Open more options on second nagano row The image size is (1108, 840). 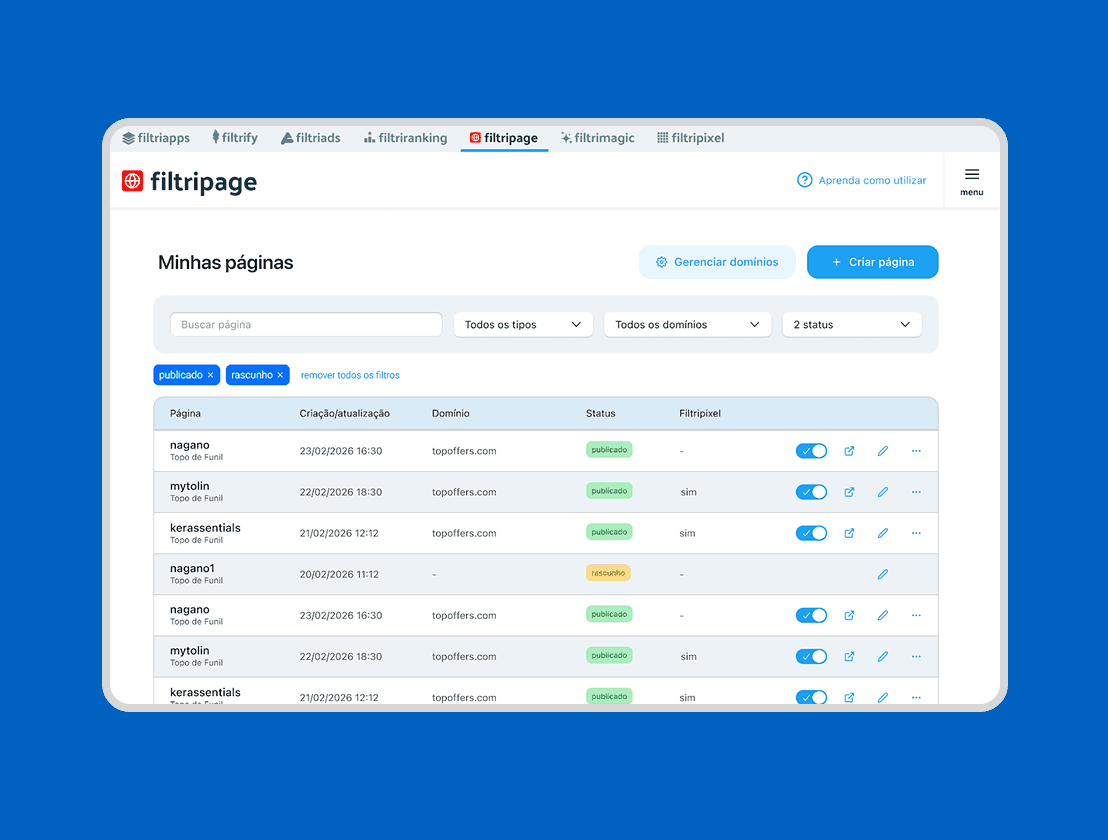pyautogui.click(x=917, y=615)
